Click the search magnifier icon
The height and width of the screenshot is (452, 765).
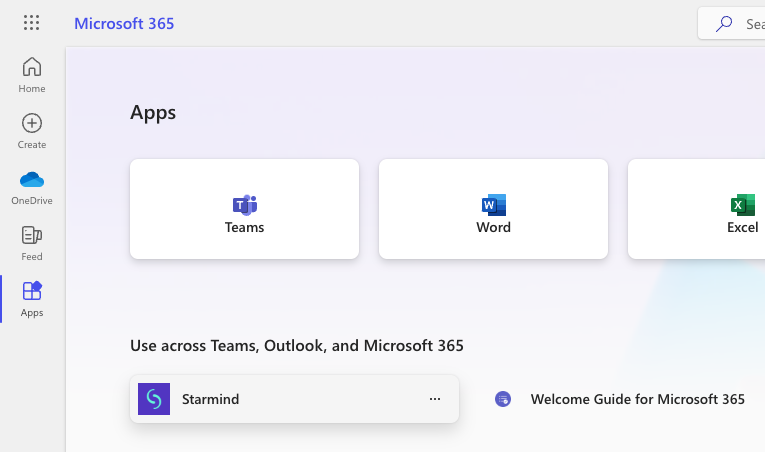point(724,23)
